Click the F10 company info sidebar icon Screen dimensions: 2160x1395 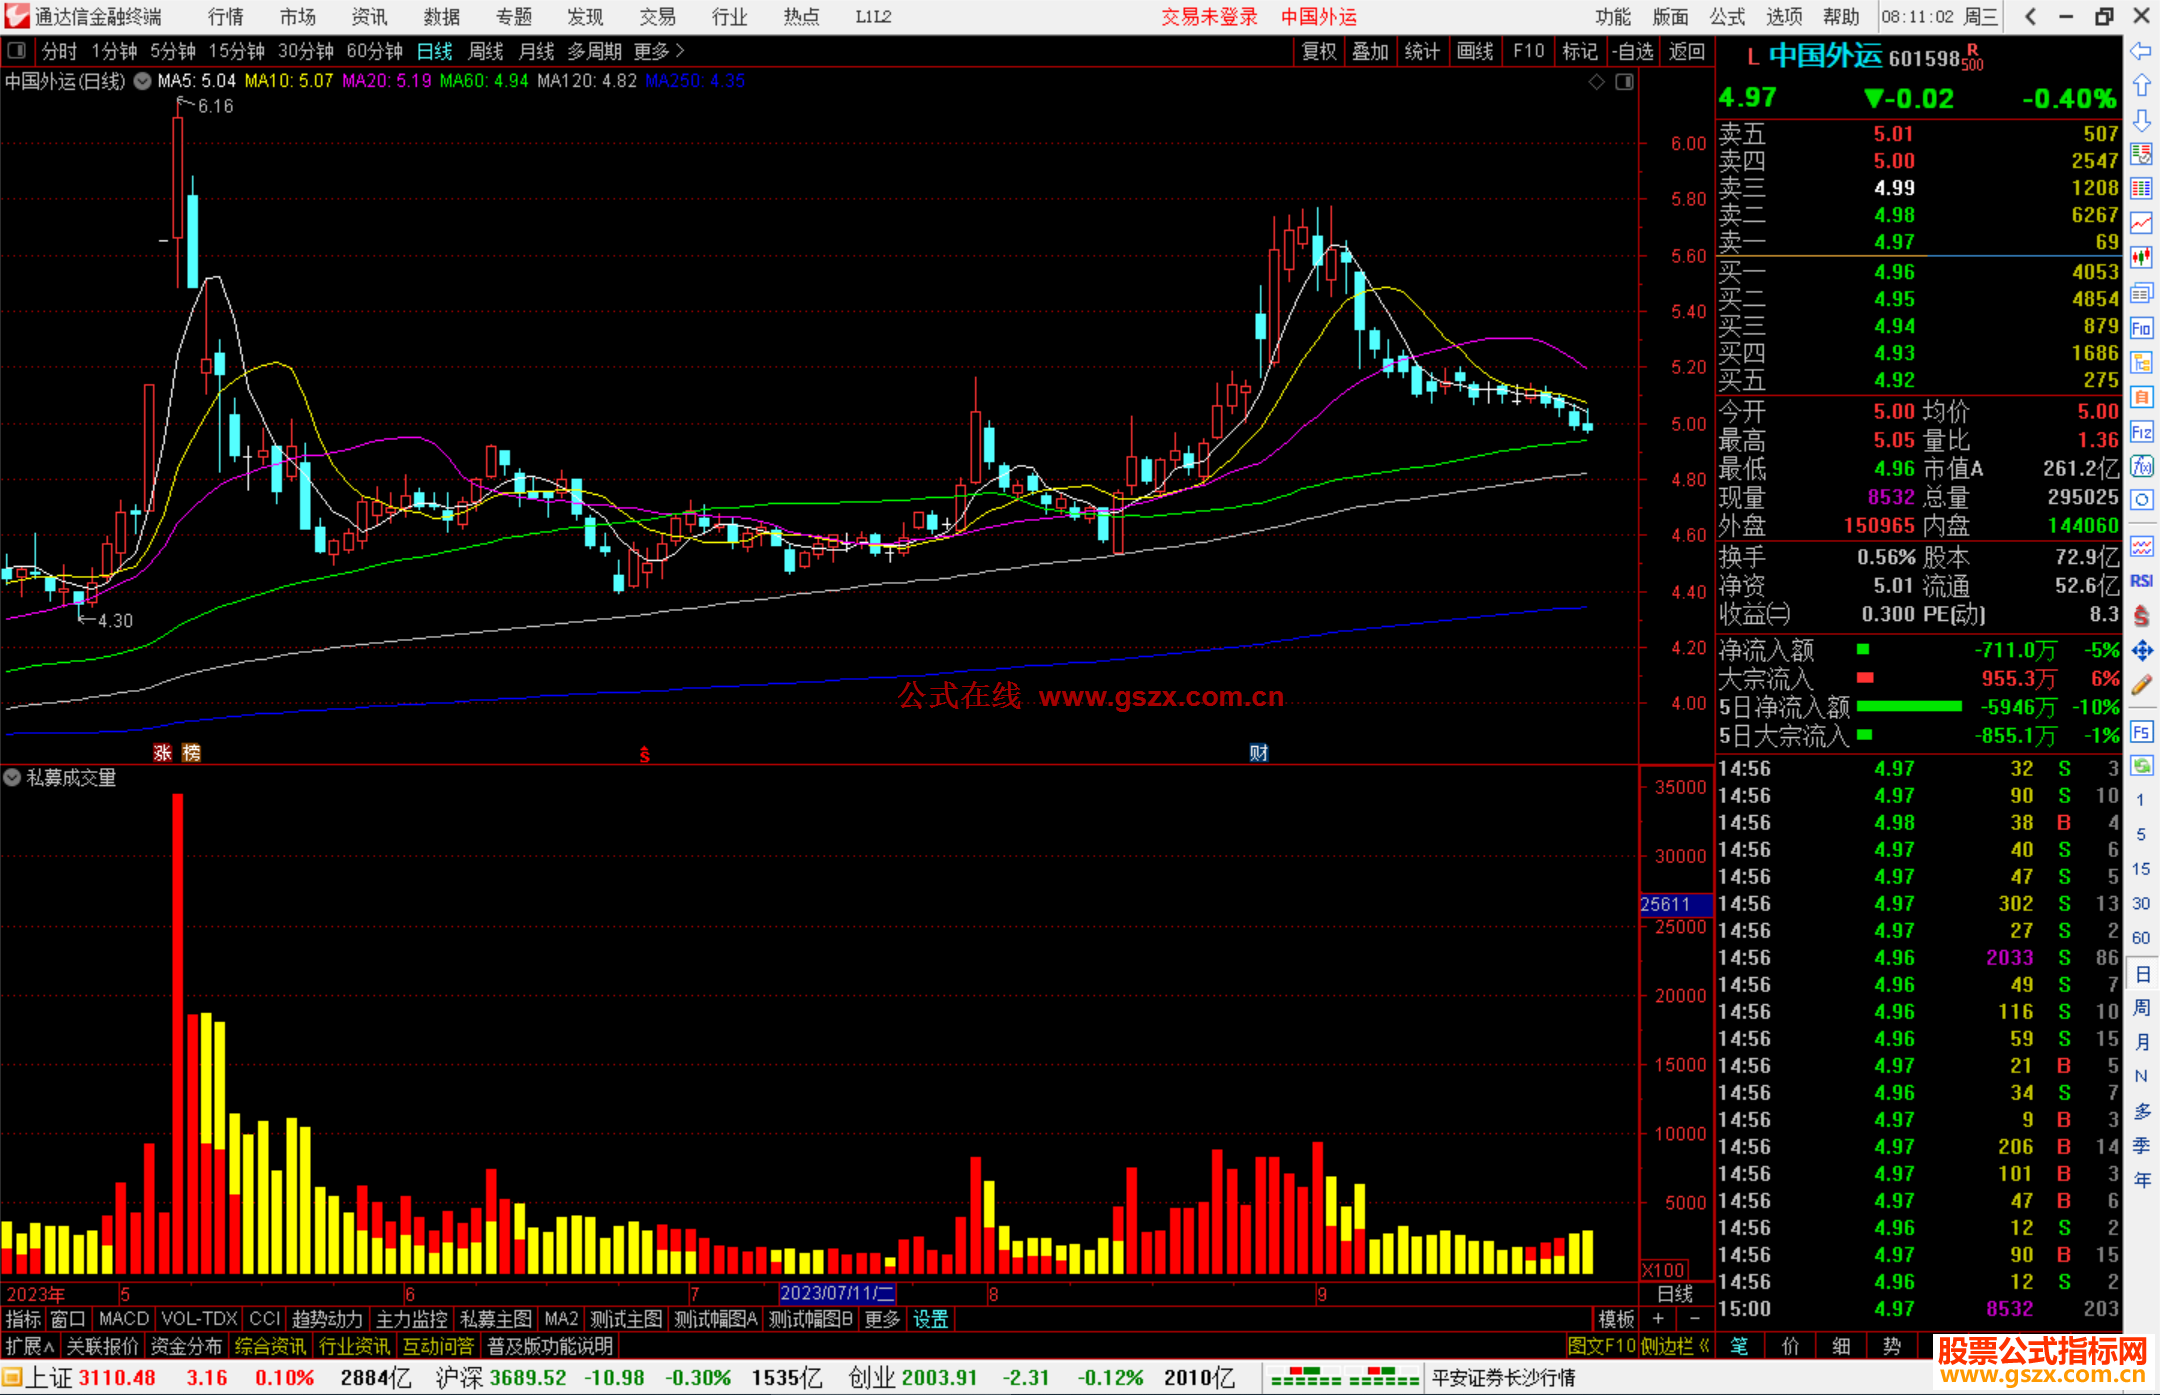click(2141, 328)
